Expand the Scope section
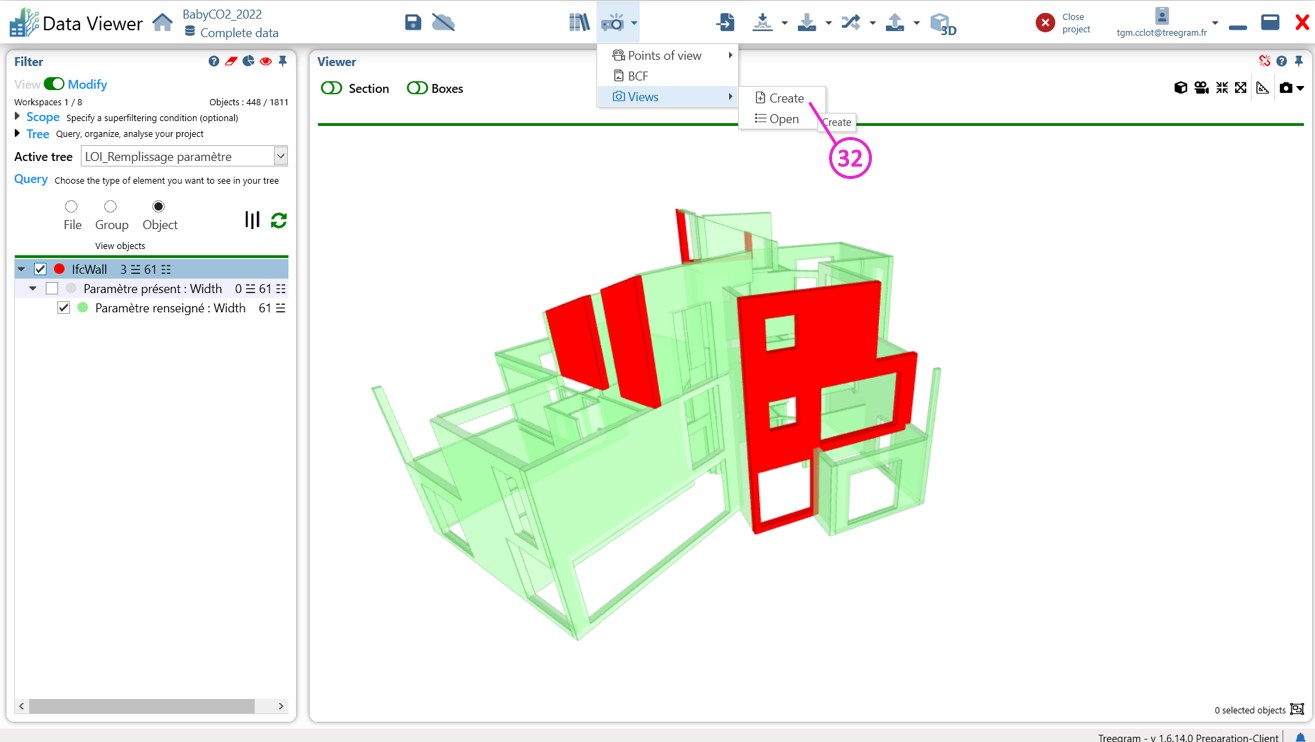1315x742 pixels. point(18,117)
